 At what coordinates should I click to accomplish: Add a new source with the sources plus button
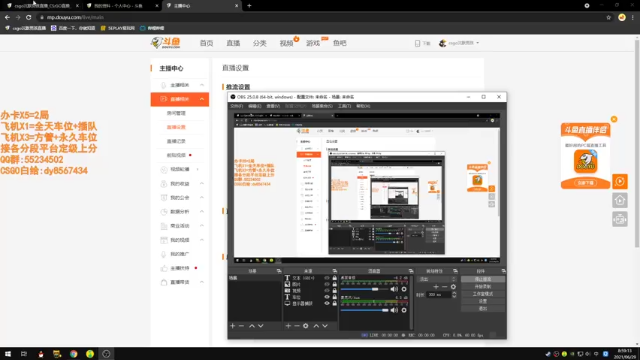point(288,326)
